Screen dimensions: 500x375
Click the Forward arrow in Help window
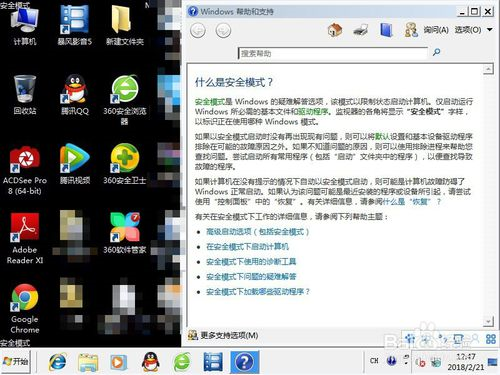223,31
